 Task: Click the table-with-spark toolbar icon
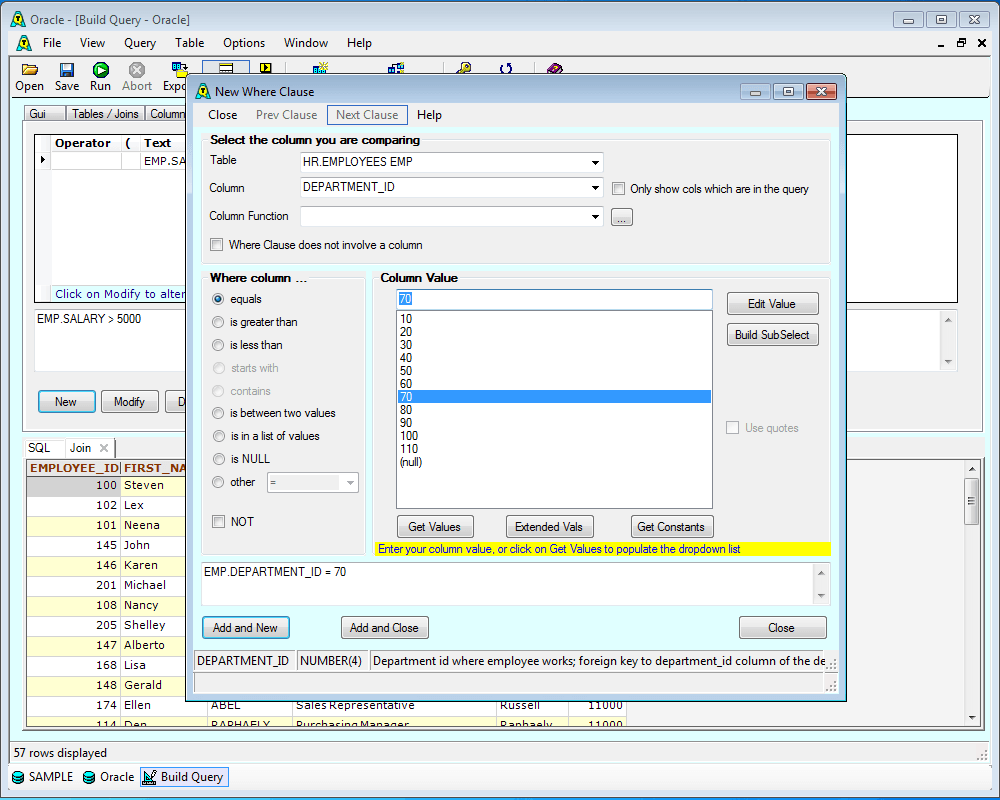coord(320,68)
